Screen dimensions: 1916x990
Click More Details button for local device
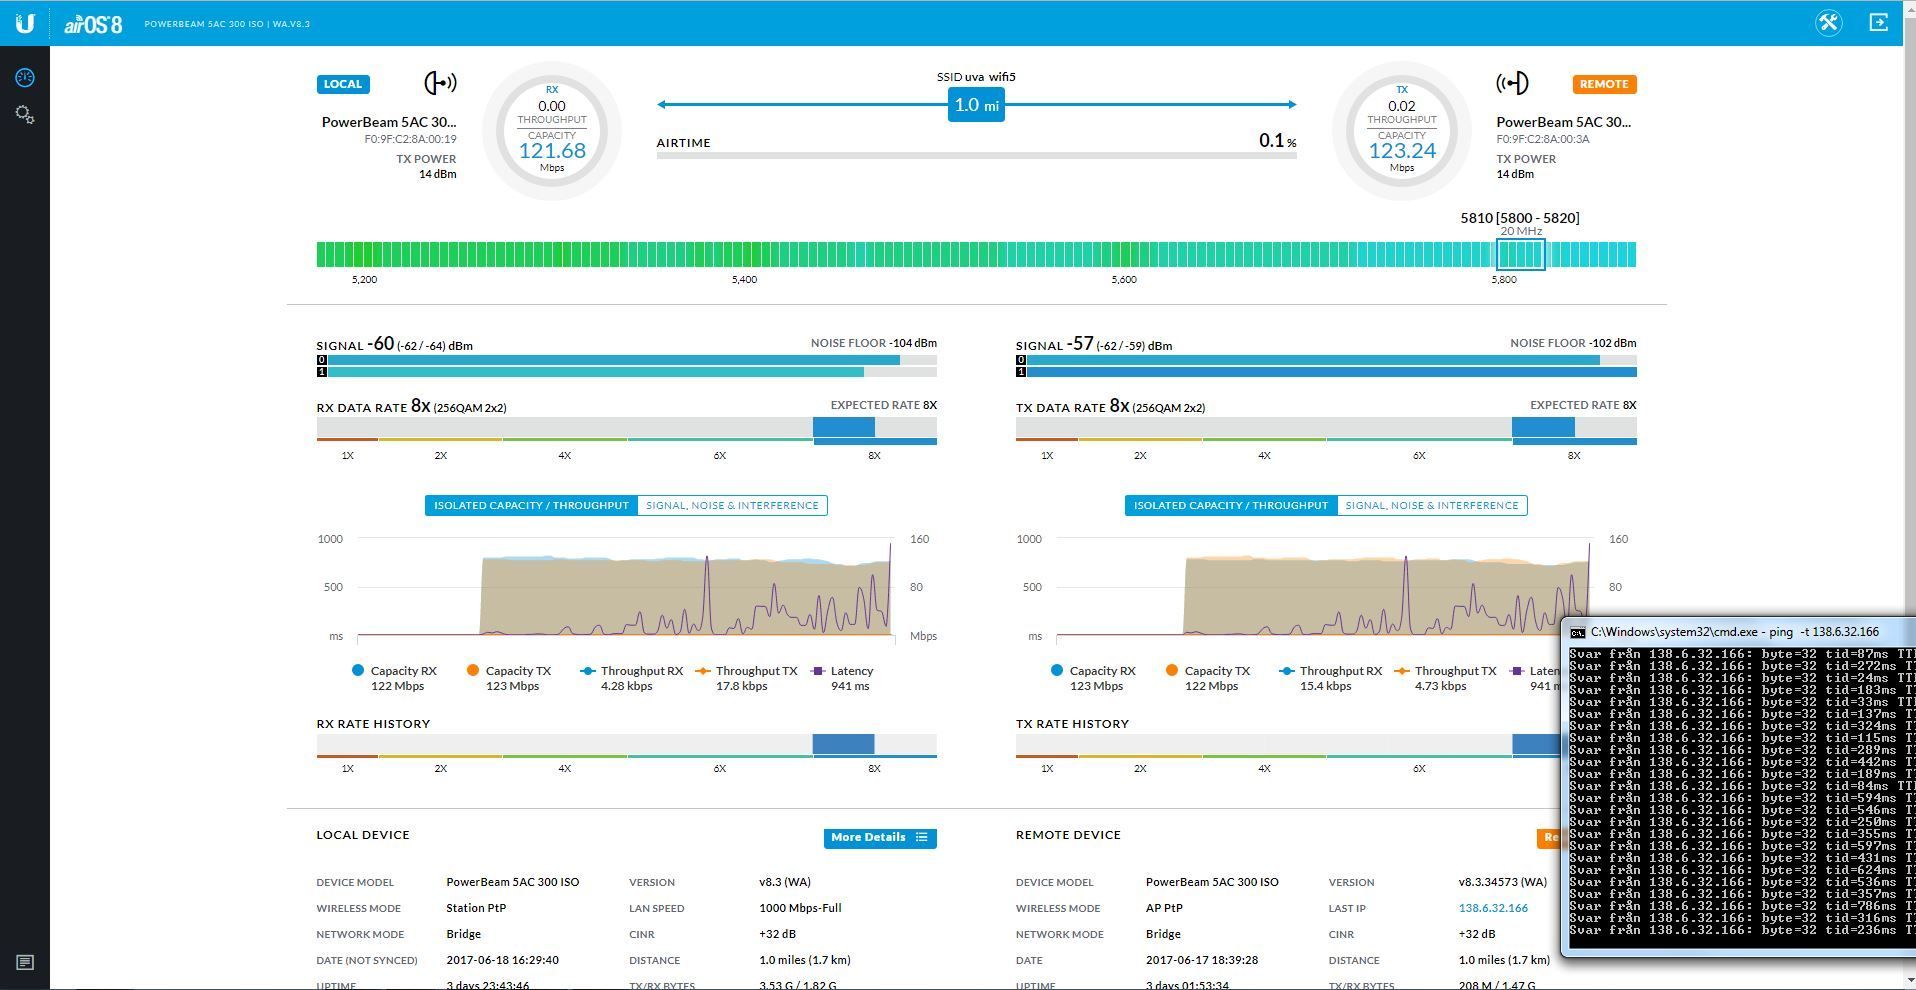point(880,837)
